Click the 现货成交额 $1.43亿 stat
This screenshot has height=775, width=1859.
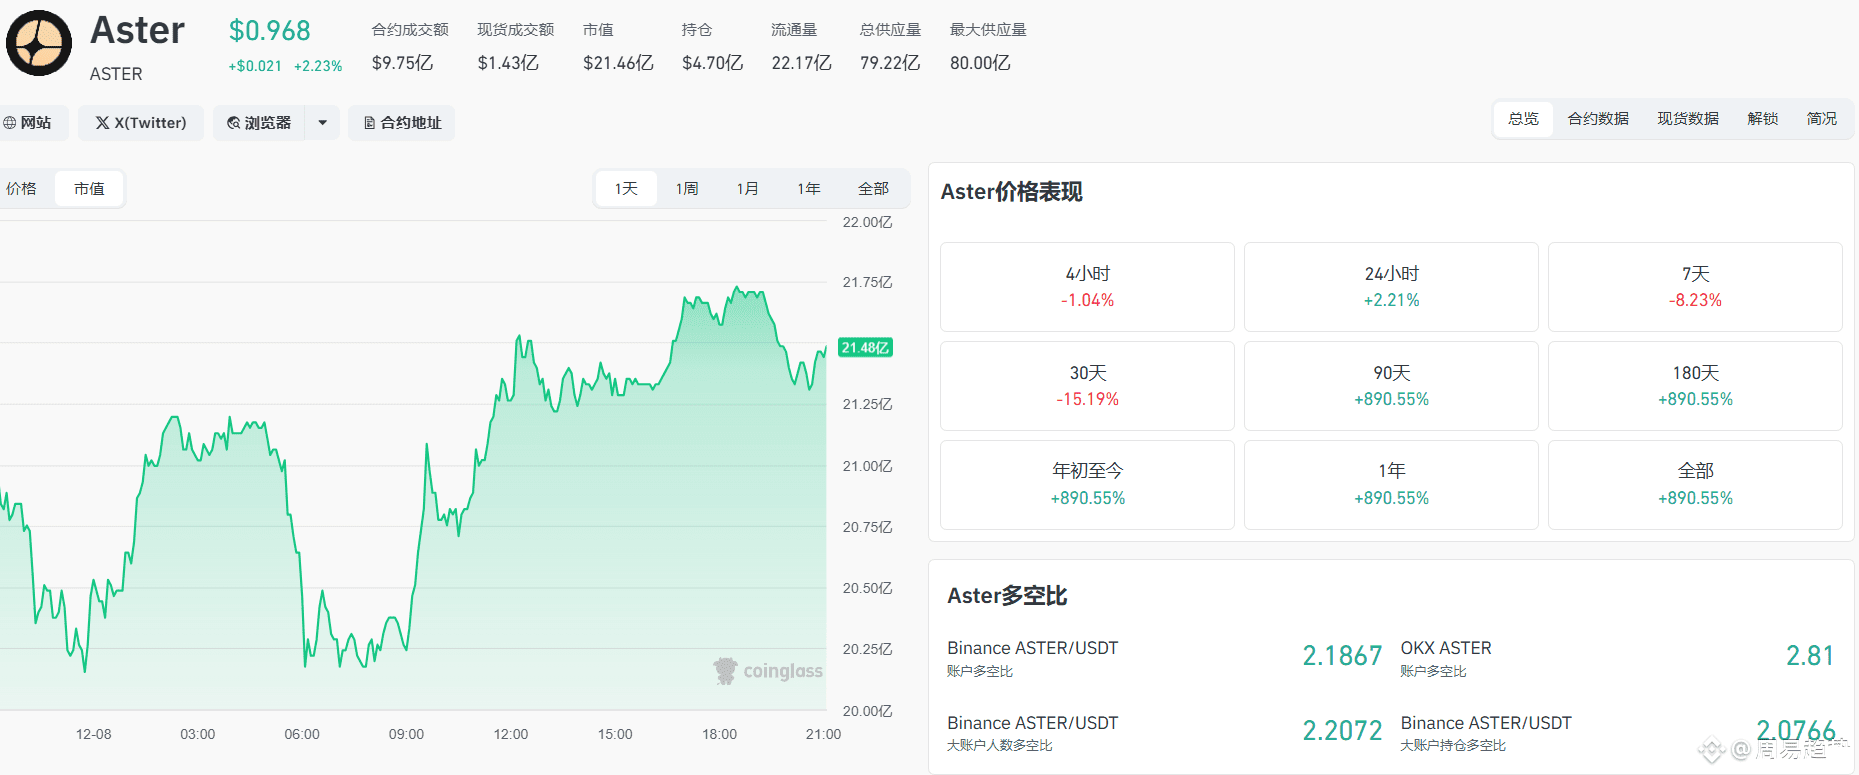[515, 46]
